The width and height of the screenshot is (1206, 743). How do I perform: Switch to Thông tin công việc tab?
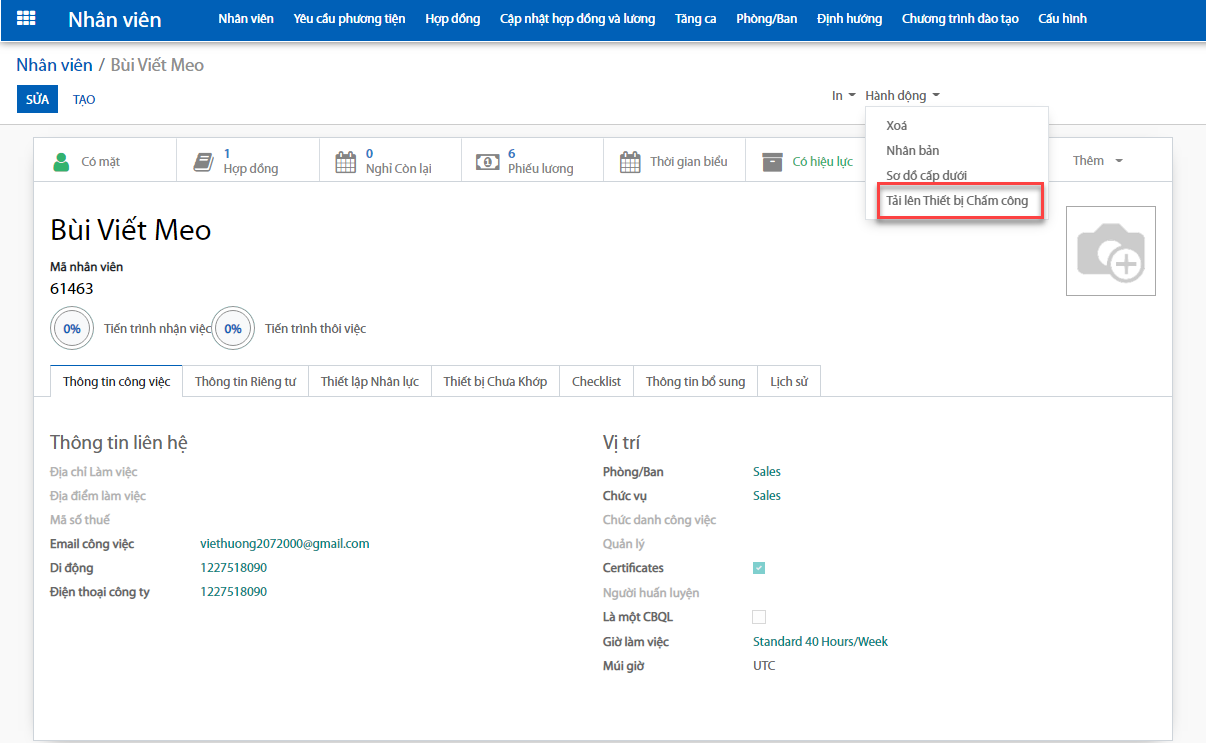(x=116, y=381)
